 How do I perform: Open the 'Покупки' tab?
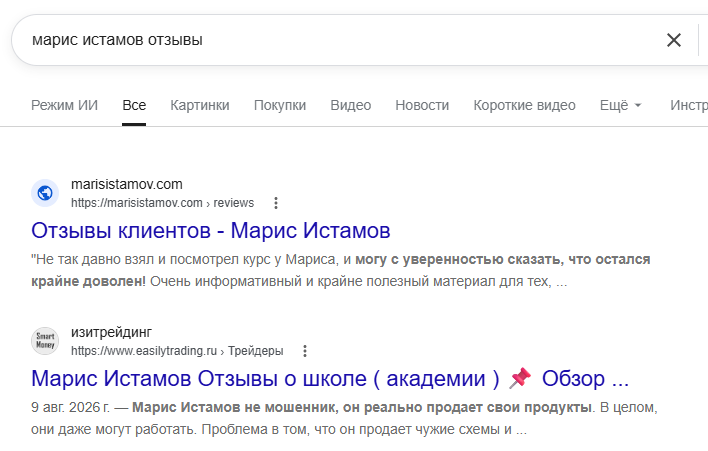click(280, 105)
